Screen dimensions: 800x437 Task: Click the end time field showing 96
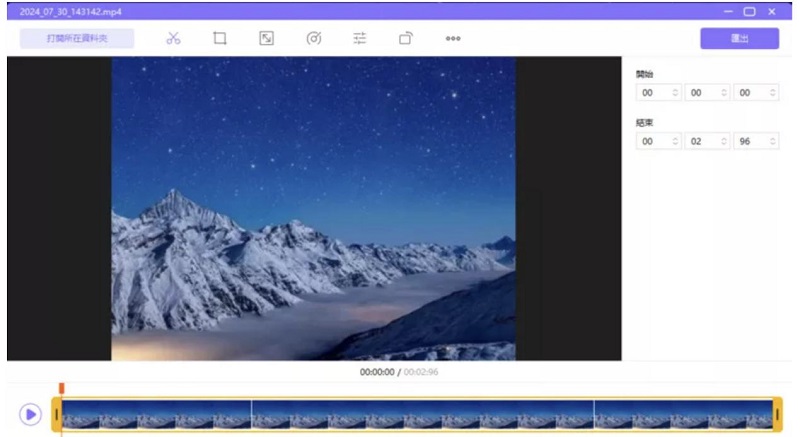click(756, 141)
